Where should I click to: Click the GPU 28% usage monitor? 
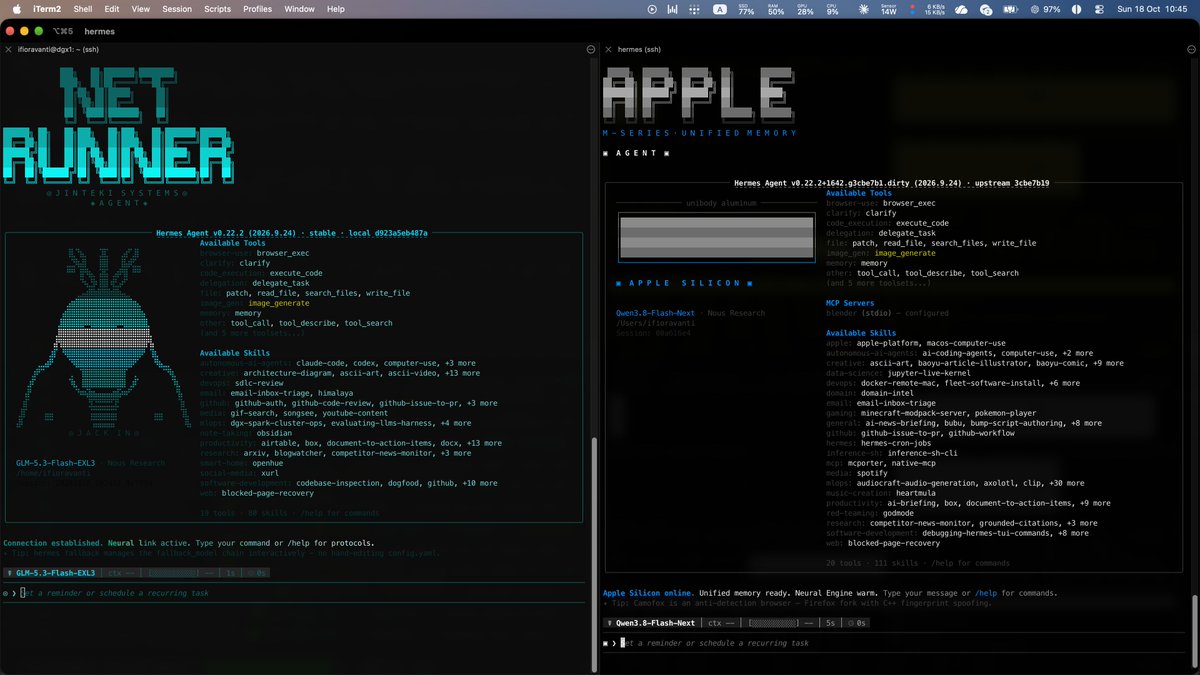(804, 9)
